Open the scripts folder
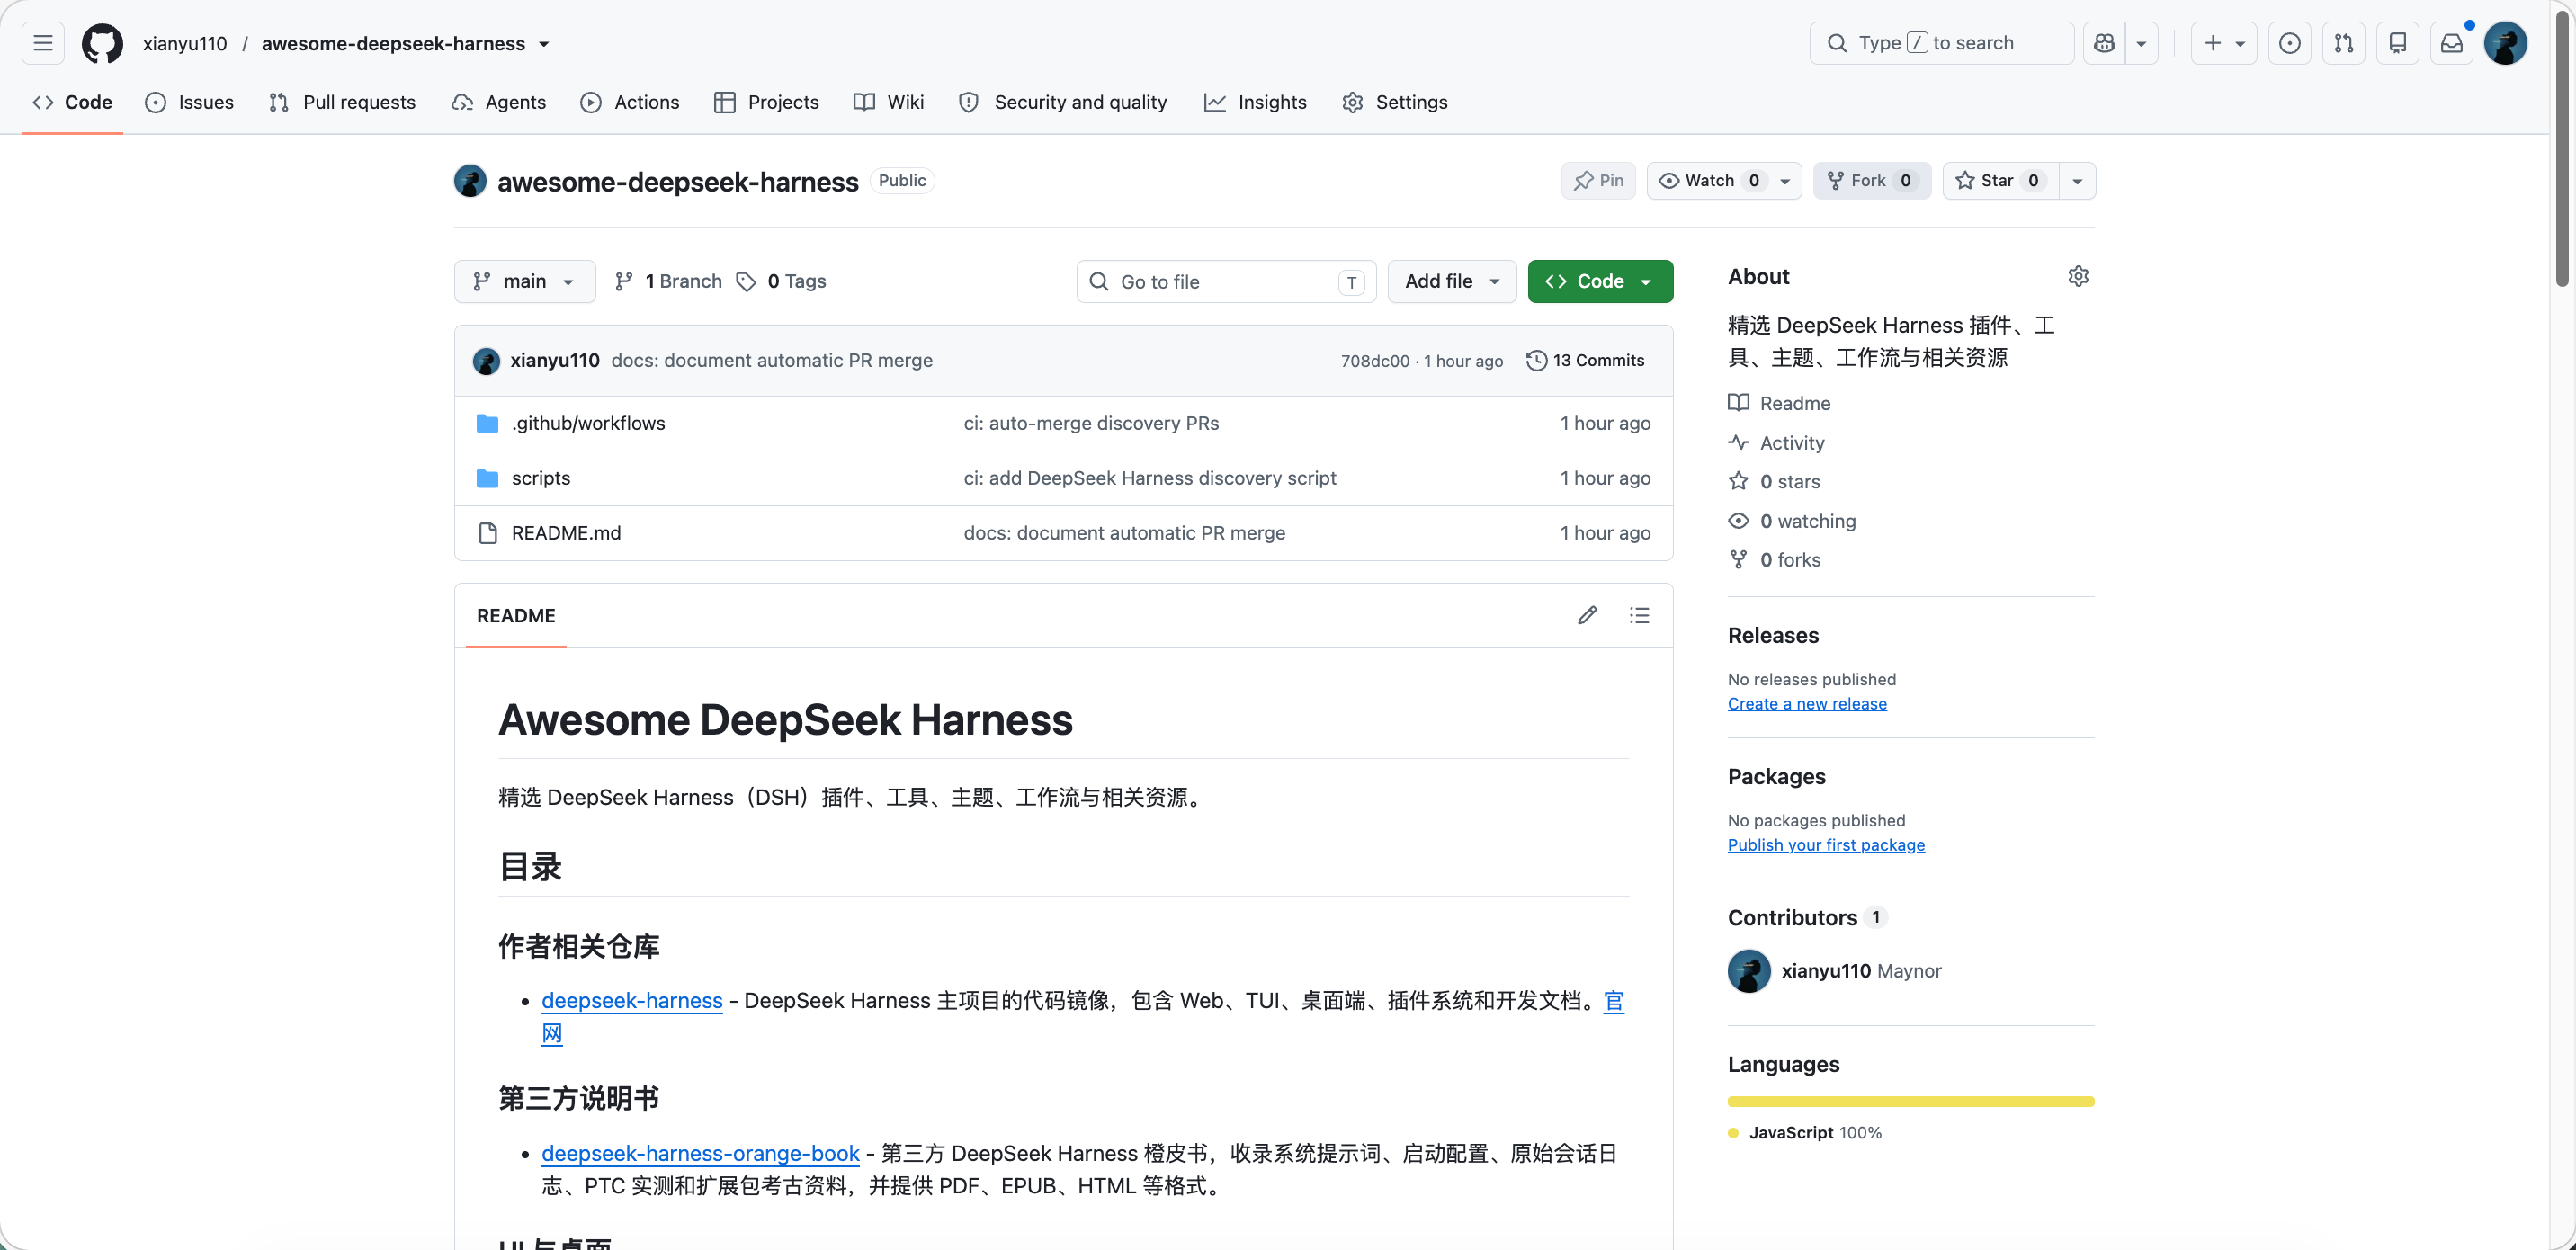Image resolution: width=2576 pixels, height=1250 pixels. pos(541,478)
